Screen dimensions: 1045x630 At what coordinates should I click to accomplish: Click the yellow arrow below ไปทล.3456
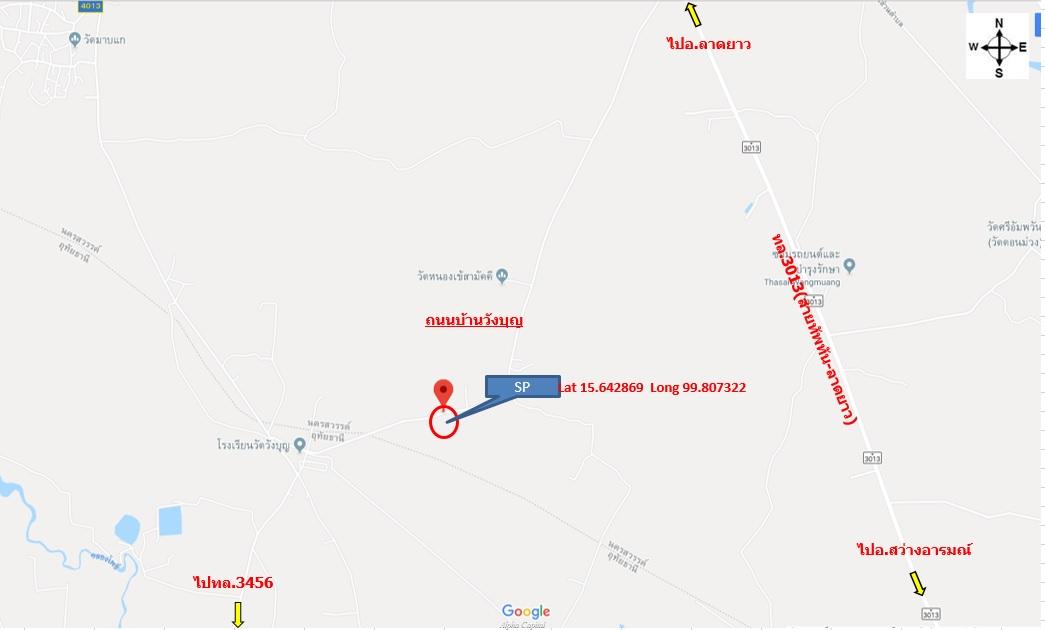pyautogui.click(x=237, y=614)
